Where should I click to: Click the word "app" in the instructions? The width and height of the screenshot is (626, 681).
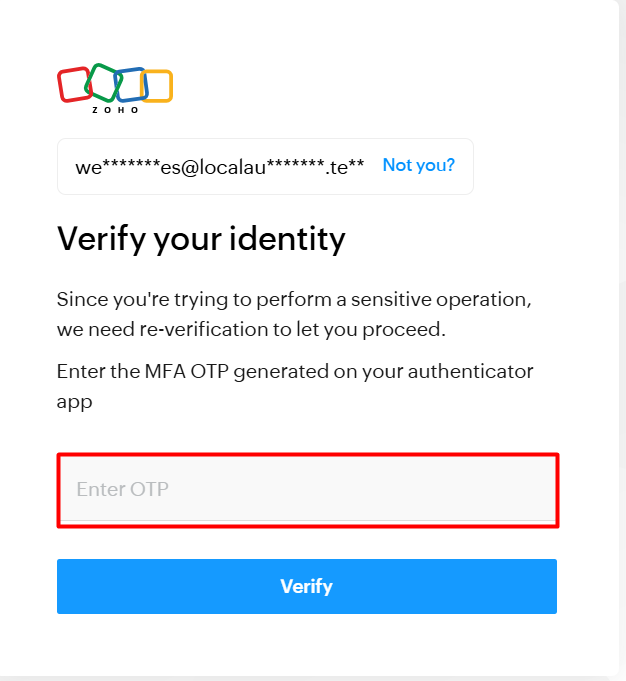(73, 402)
